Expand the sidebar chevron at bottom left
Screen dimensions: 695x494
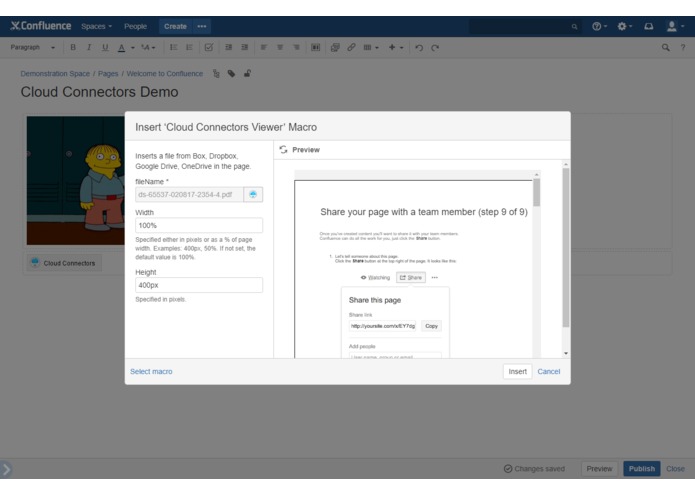click(6, 470)
